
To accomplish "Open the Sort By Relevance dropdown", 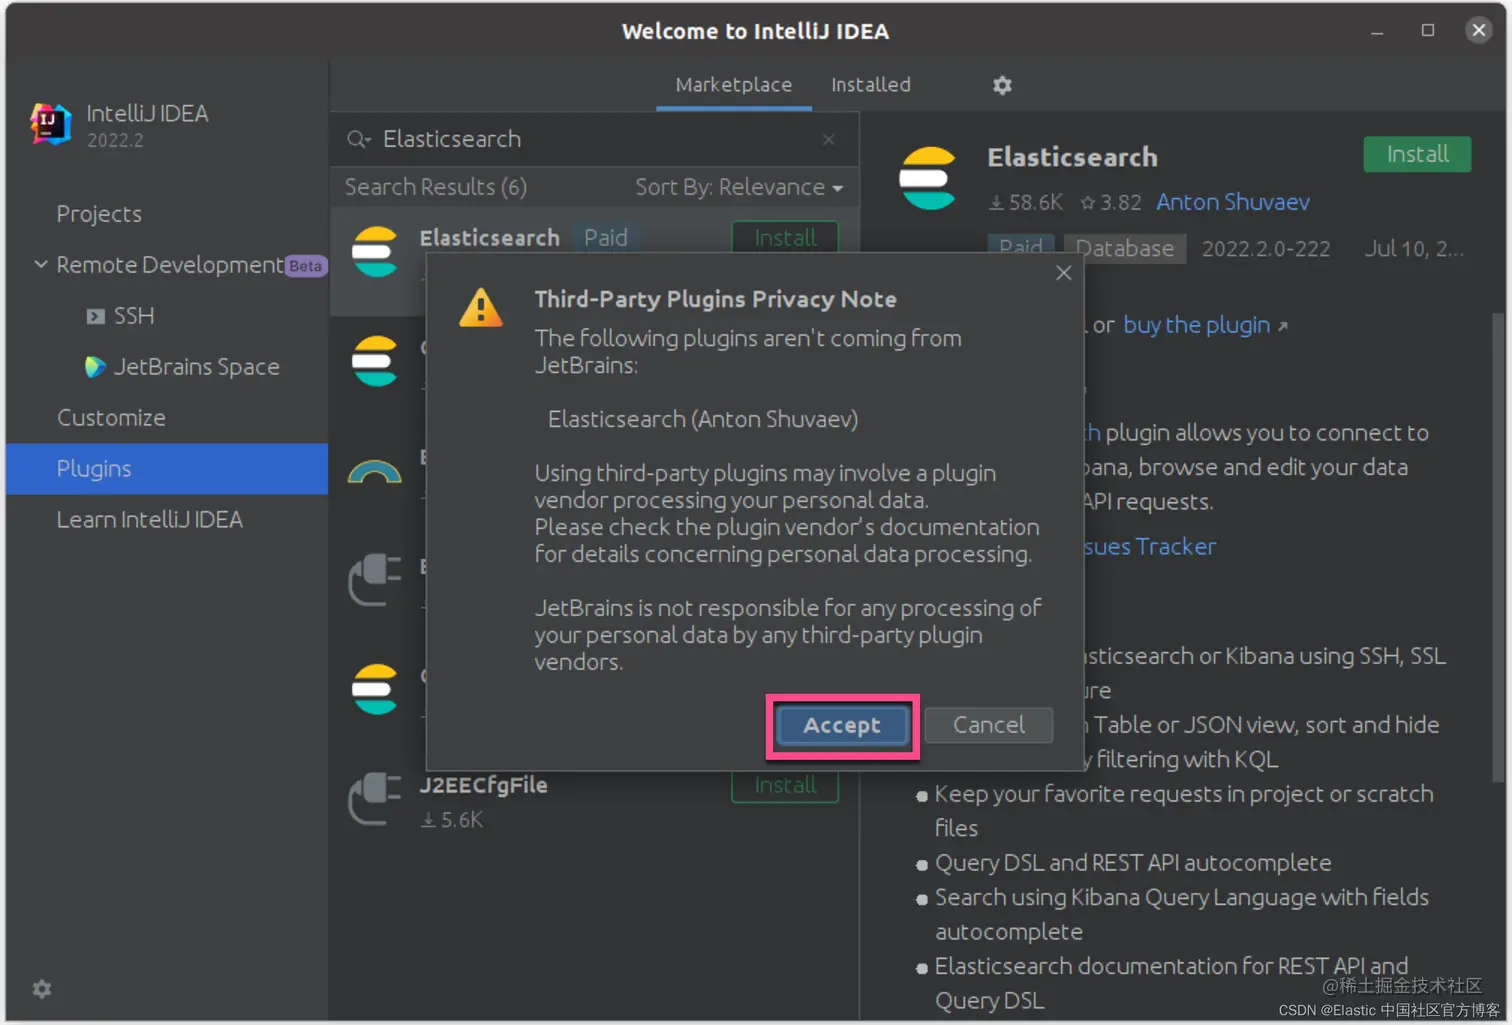I will coord(737,187).
